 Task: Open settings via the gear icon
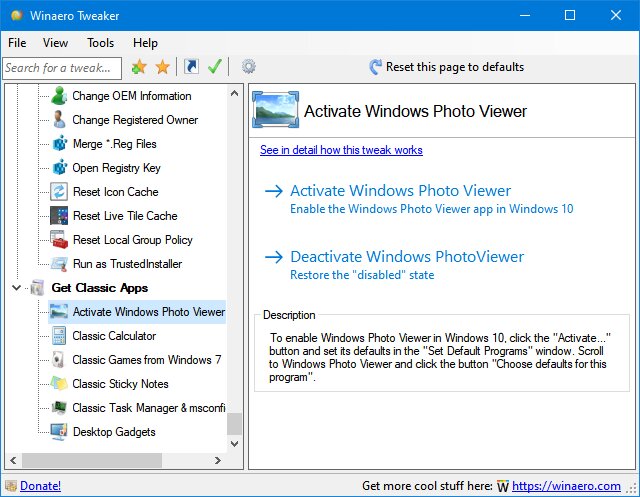pyautogui.click(x=249, y=67)
